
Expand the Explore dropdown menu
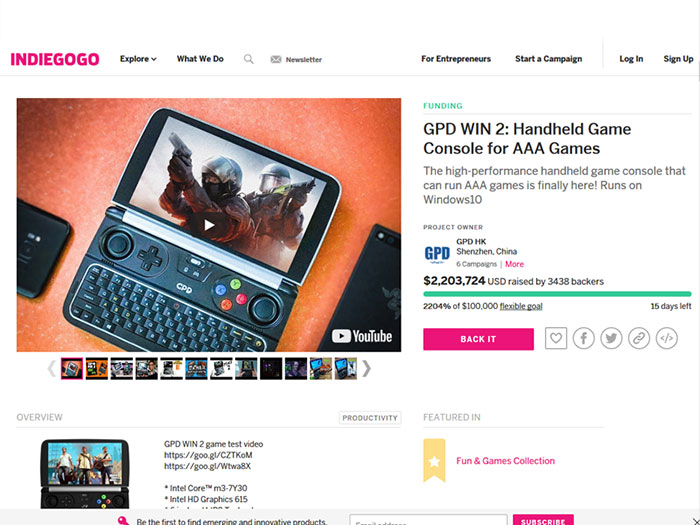tap(138, 59)
